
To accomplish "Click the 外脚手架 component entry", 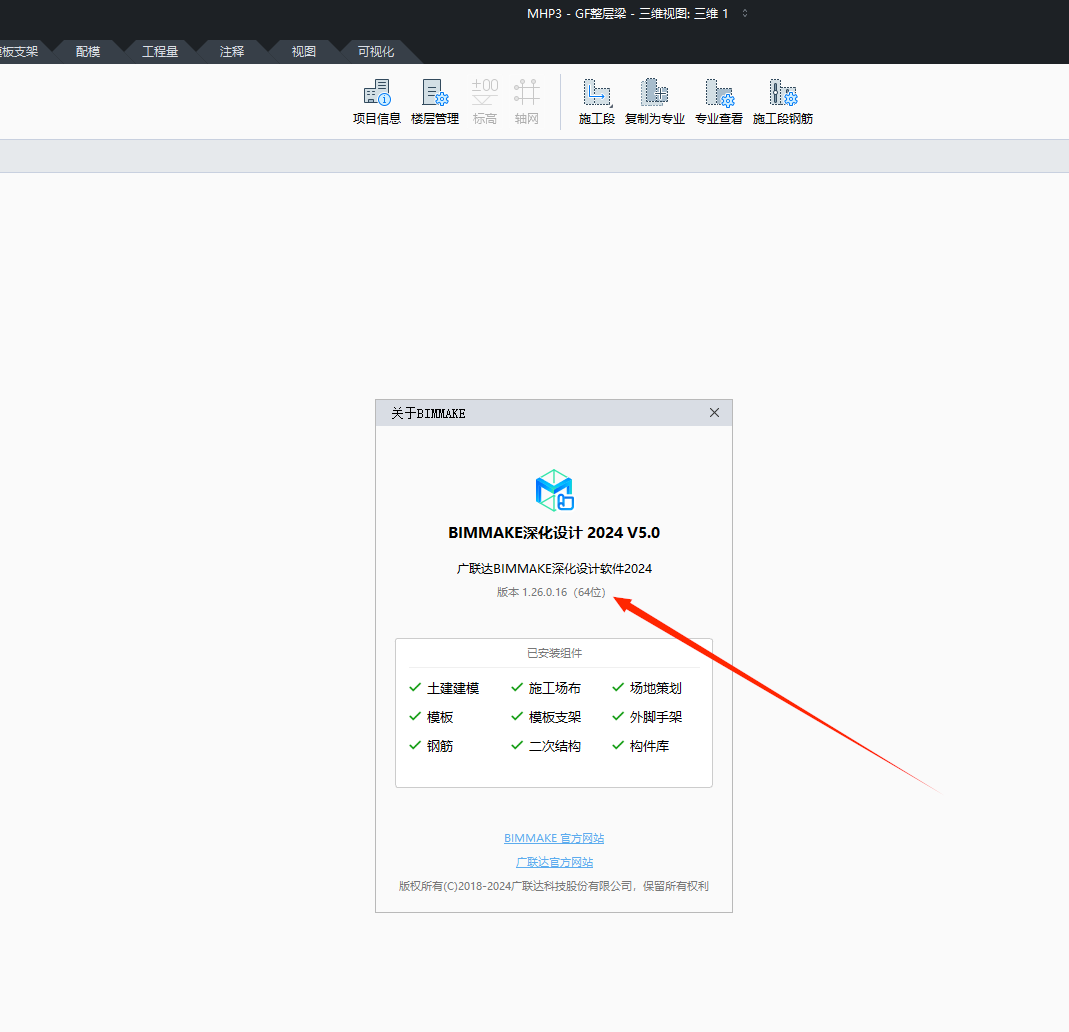I will coord(647,717).
